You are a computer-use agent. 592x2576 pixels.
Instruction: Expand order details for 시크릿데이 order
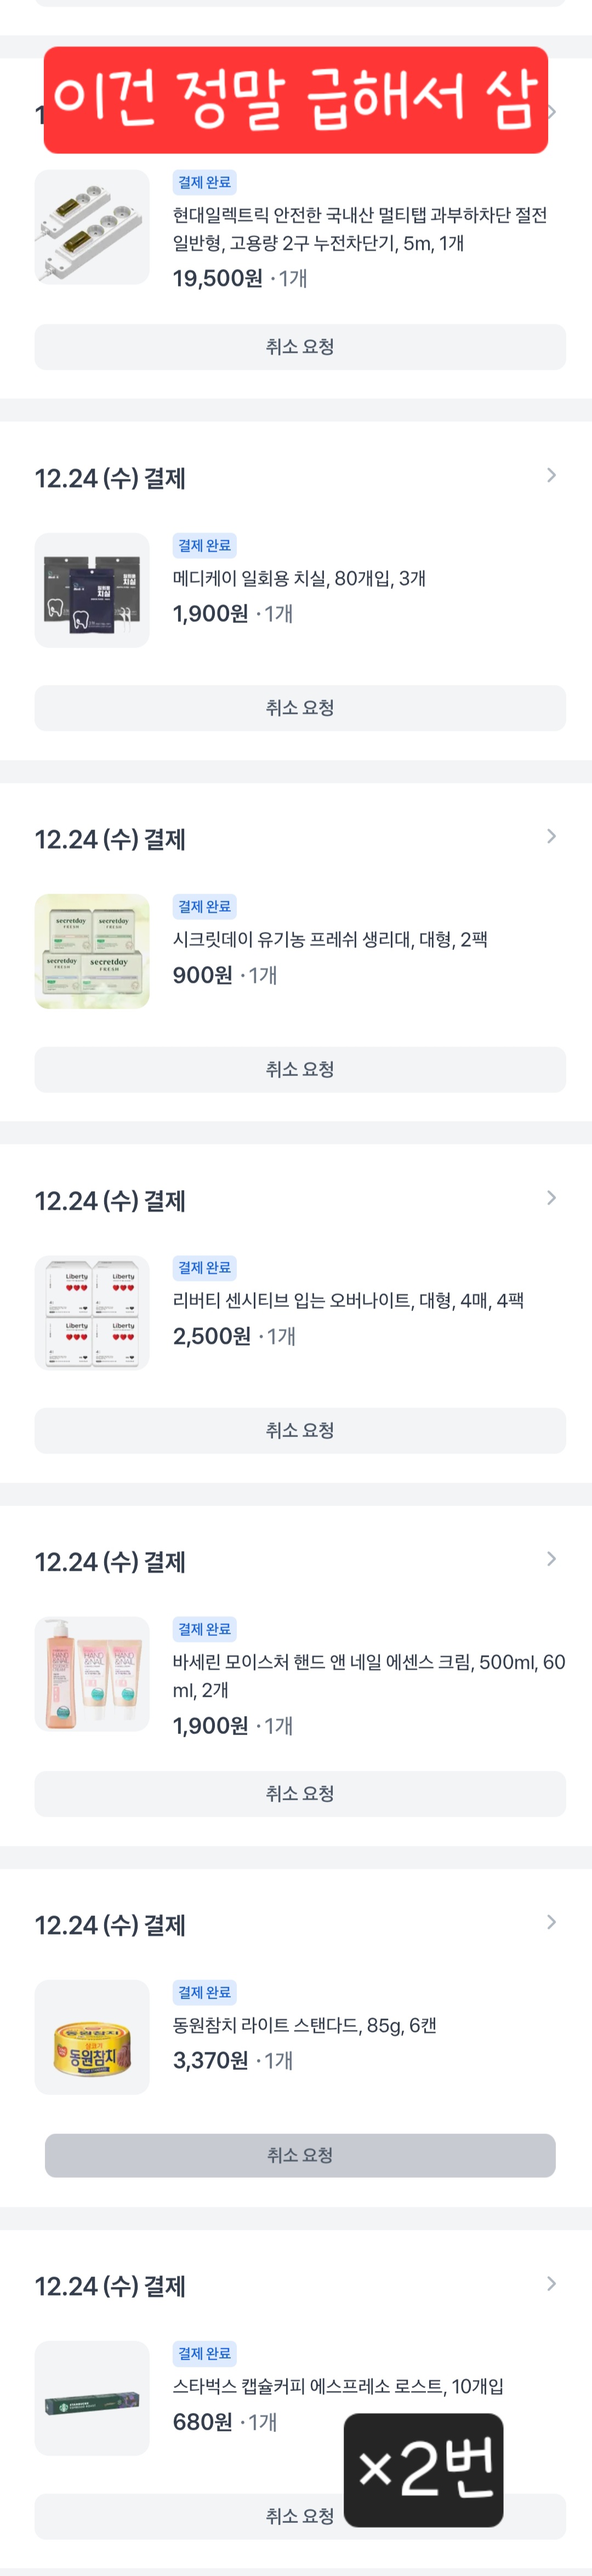coord(551,836)
